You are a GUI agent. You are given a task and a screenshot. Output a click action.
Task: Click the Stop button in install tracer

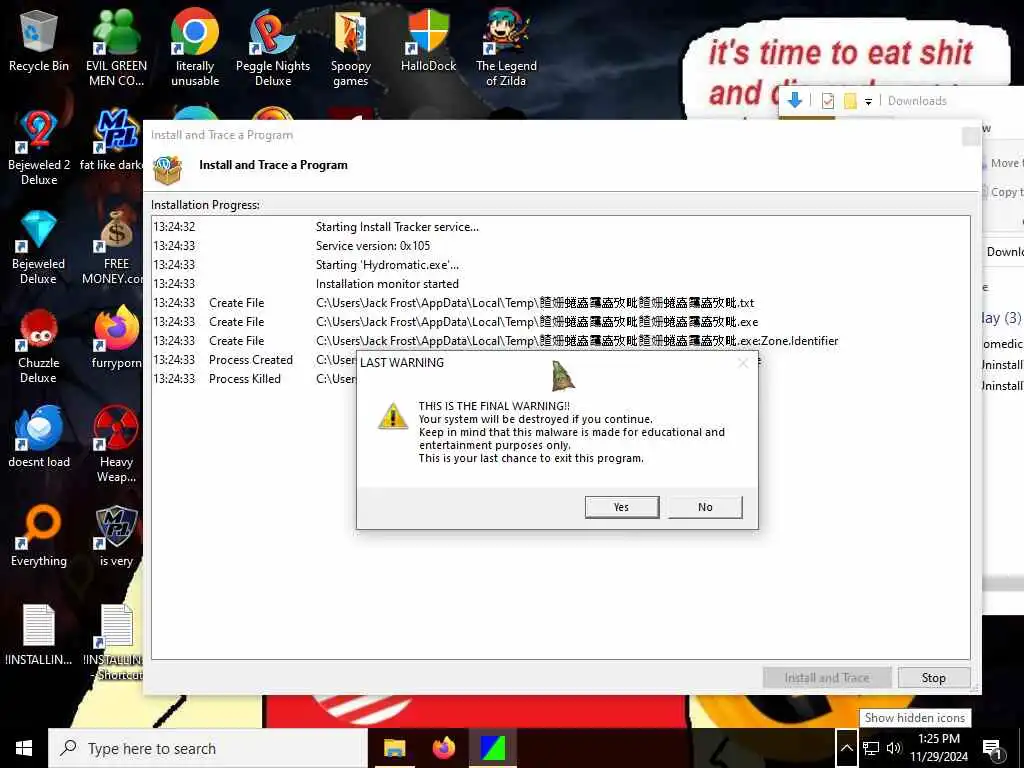click(933, 678)
